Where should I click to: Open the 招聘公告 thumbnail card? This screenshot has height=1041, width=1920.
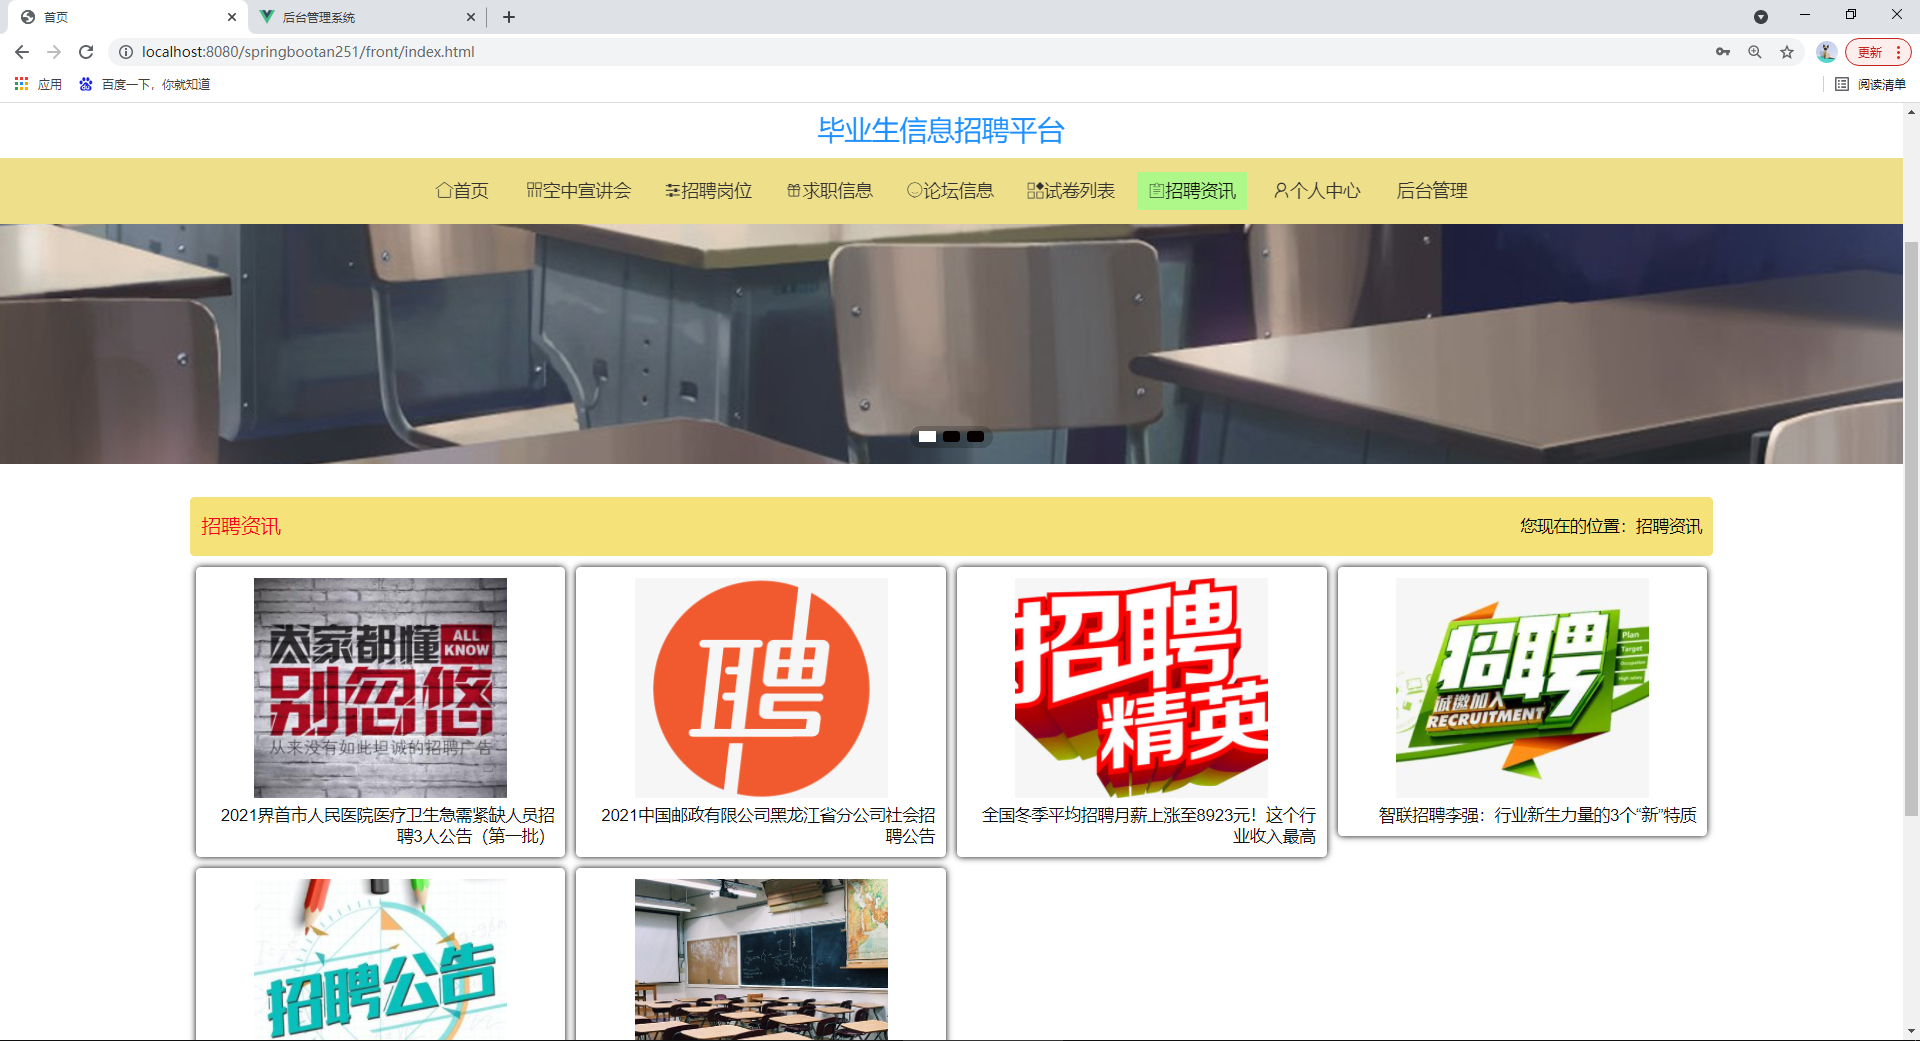pos(380,959)
